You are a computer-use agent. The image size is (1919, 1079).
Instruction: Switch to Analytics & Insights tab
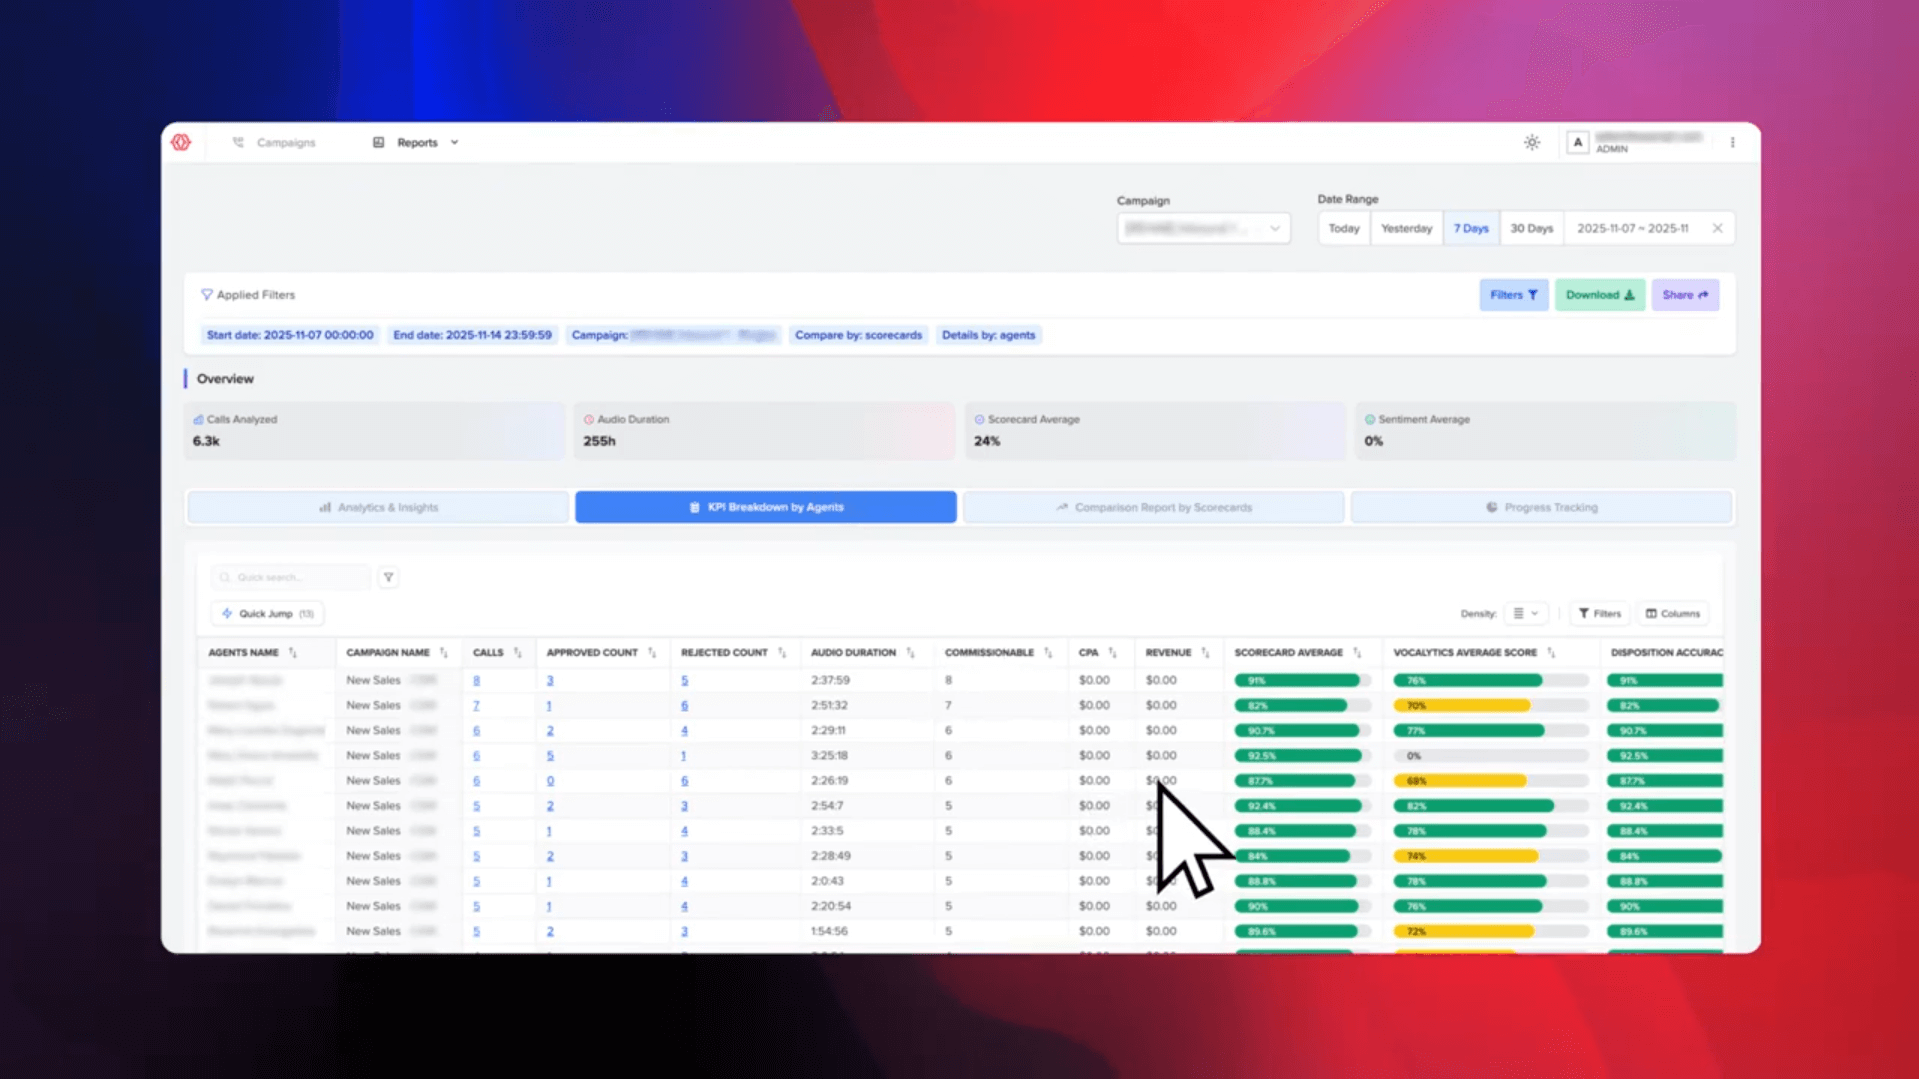(x=378, y=507)
